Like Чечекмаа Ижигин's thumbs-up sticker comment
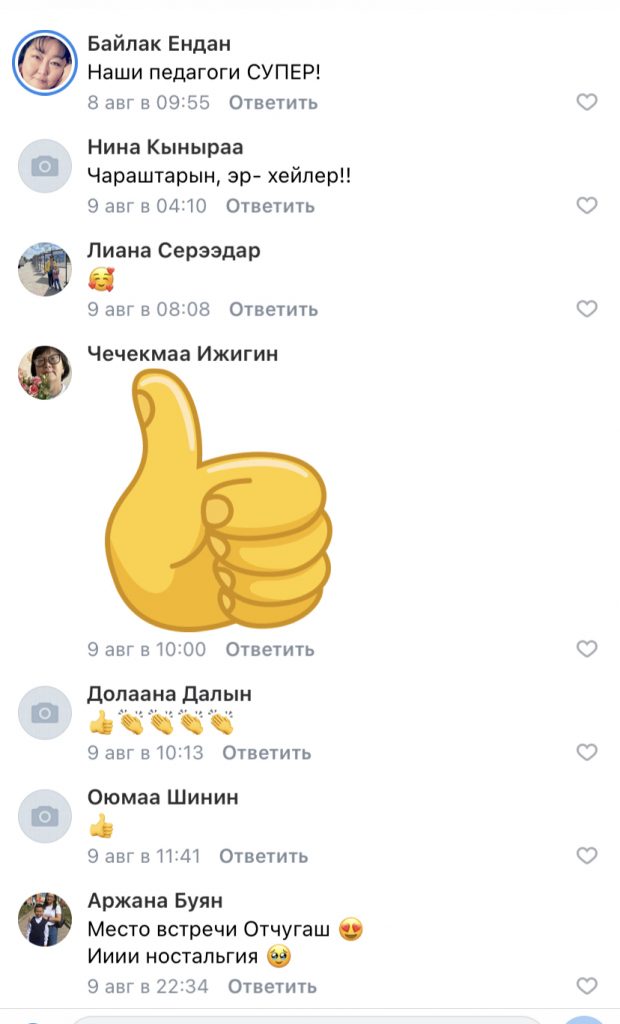 [x=587, y=648]
